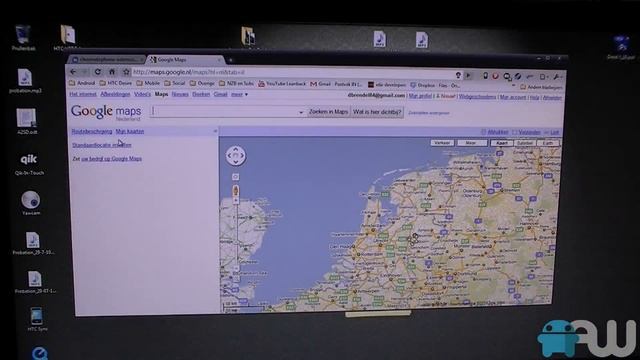640x360 pixels.
Task: Open the Prullenbak desktop icon
Action: coord(23,38)
